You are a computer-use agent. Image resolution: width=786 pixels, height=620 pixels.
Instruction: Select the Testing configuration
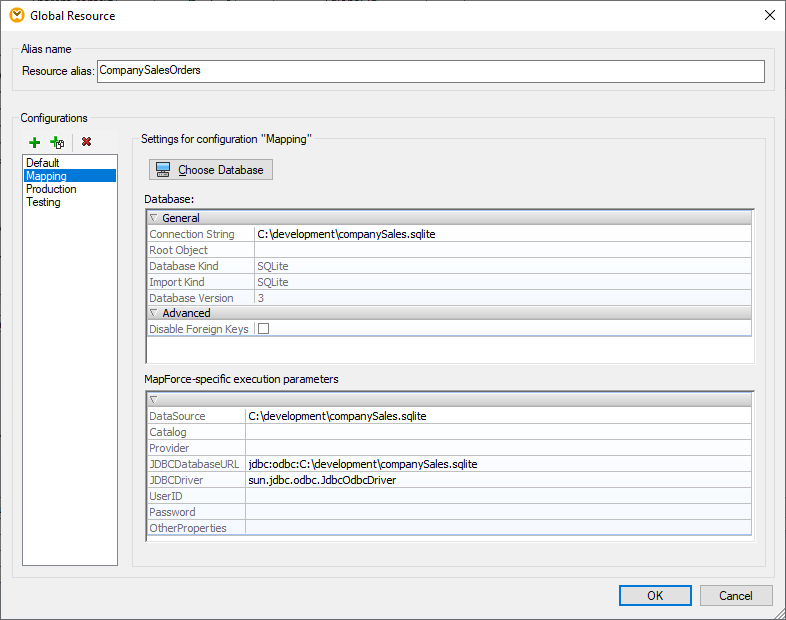pos(43,202)
